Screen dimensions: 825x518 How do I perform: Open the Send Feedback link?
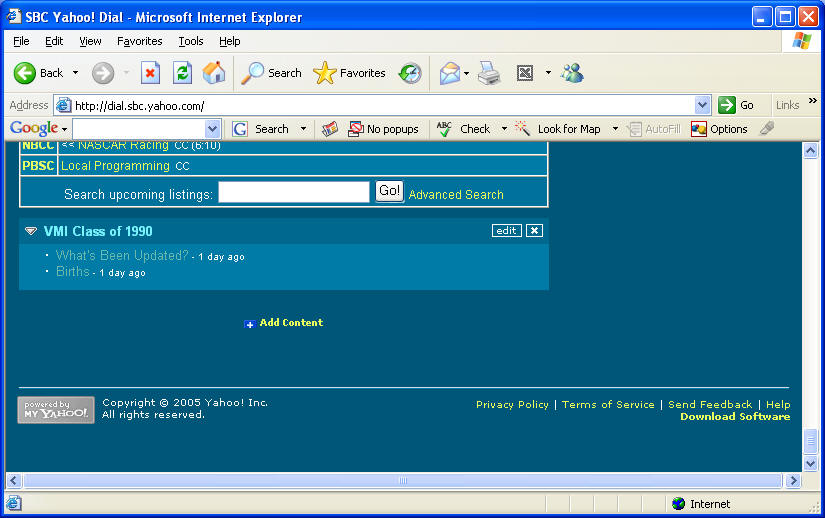(710, 404)
